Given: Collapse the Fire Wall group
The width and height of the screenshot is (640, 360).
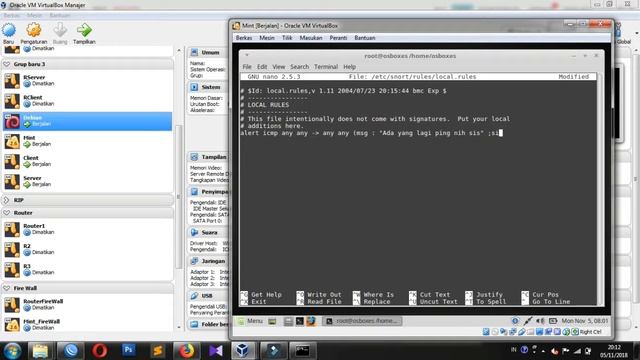Looking at the screenshot, I should tap(7, 288).
